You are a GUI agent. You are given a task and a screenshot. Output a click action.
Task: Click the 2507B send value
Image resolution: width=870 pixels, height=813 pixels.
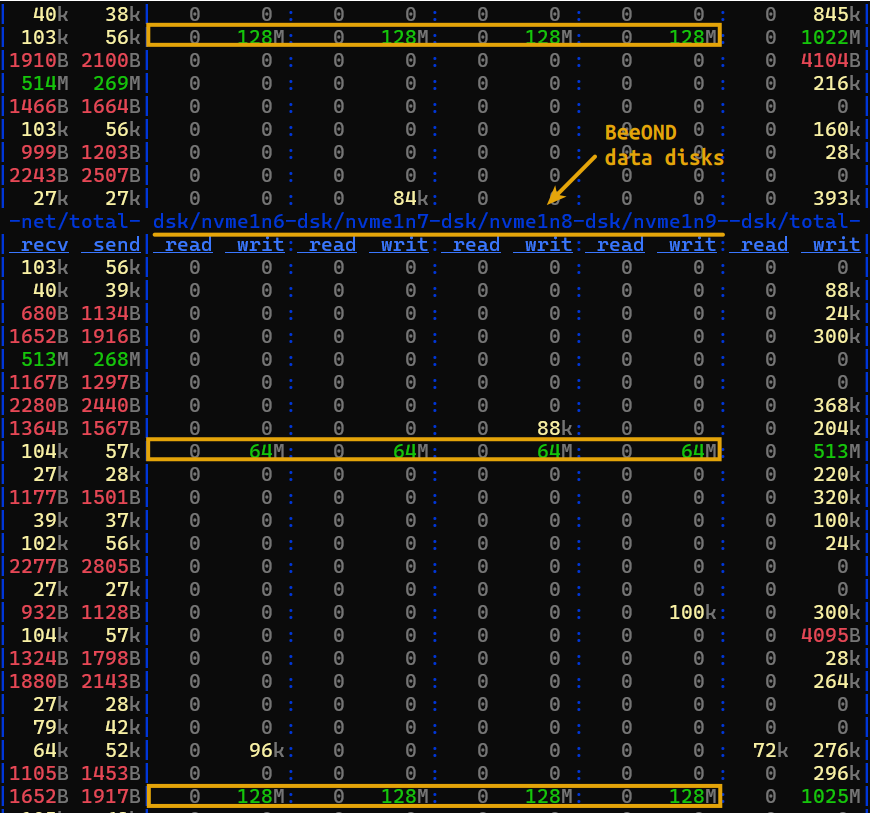(x=111, y=175)
